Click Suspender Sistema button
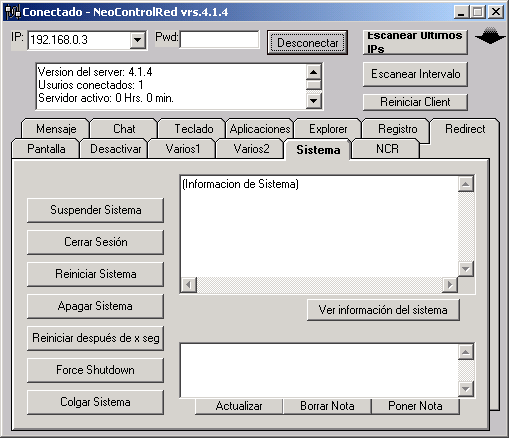This screenshot has width=509, height=438. click(x=95, y=210)
